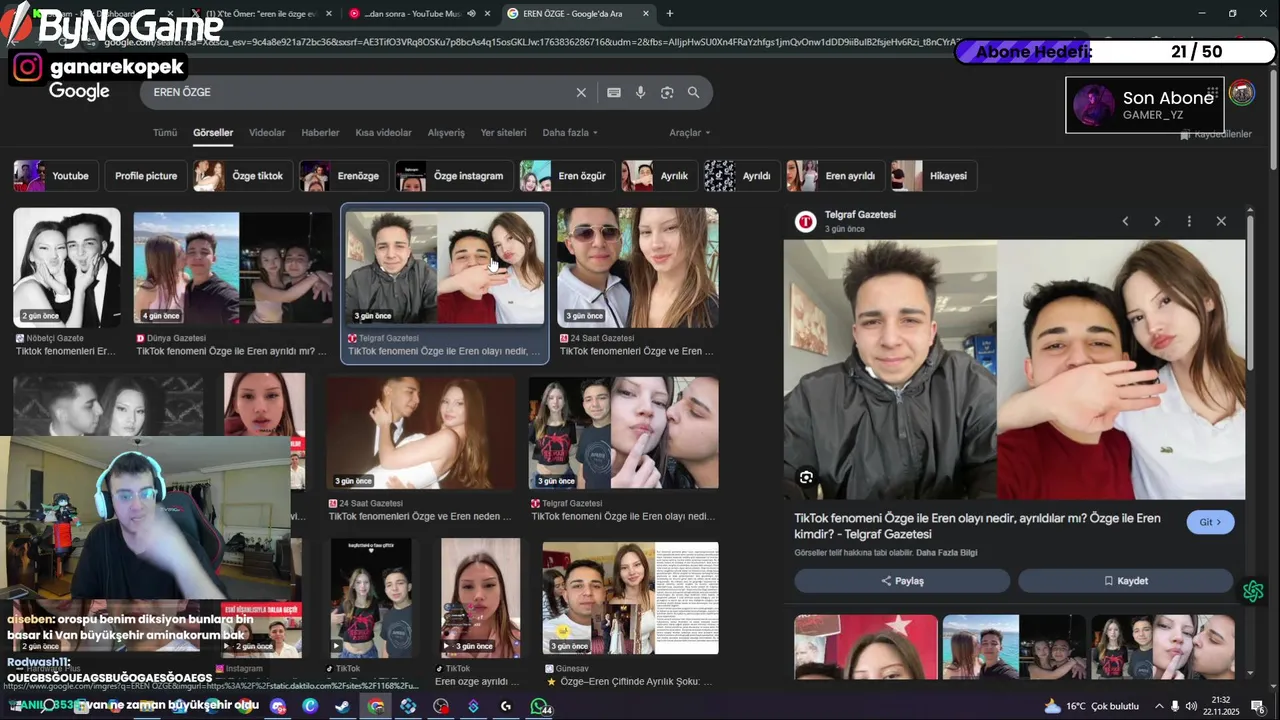Open the 24 Saat Gazetesi couple-embrace image

(x=421, y=432)
